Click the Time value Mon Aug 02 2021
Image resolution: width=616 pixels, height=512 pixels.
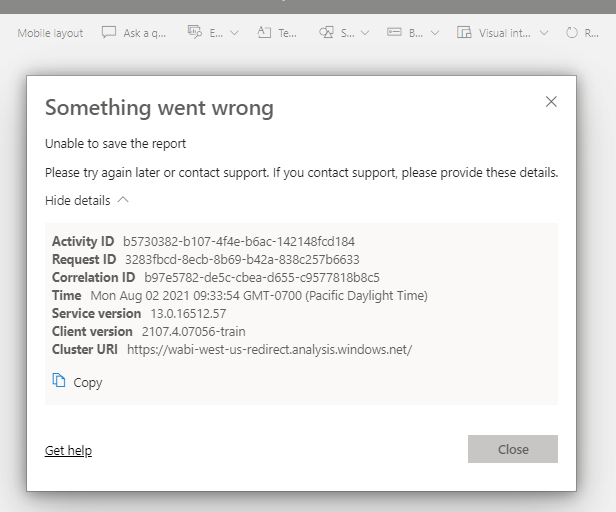click(x=259, y=295)
